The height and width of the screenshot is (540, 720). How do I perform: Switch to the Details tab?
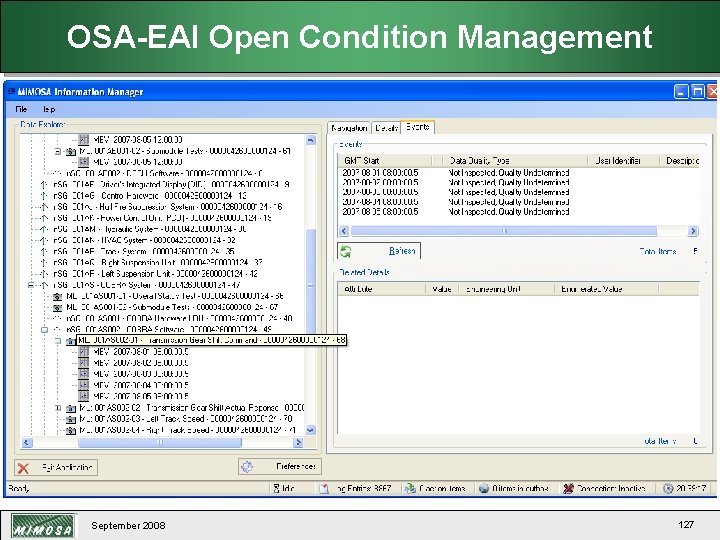(x=386, y=128)
